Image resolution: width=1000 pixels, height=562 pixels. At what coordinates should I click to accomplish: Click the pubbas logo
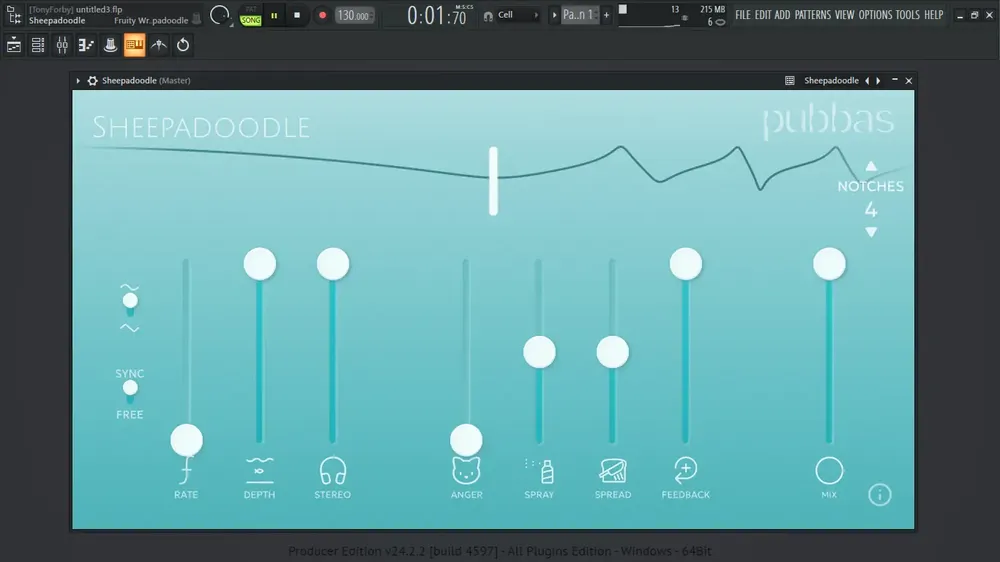click(x=828, y=122)
